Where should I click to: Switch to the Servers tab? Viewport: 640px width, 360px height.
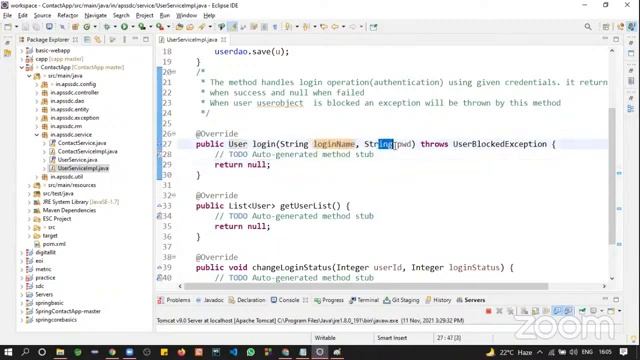[x=471, y=300]
